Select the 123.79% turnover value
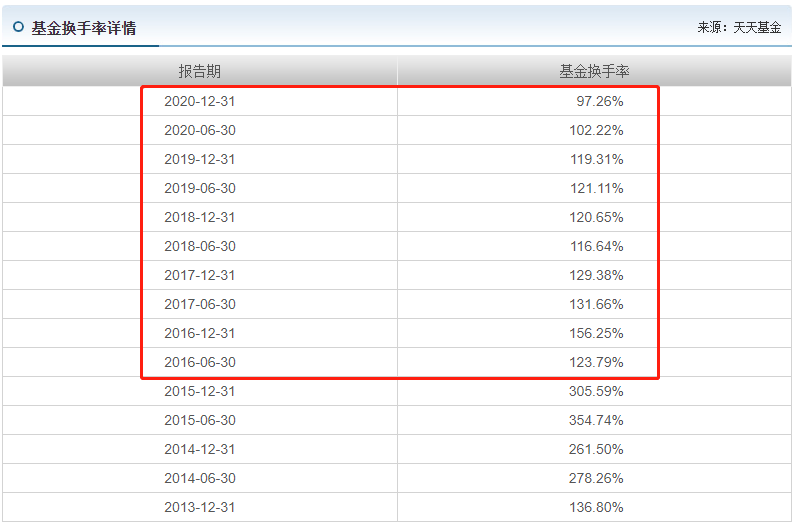Viewport: 796px width, 527px height. click(596, 361)
